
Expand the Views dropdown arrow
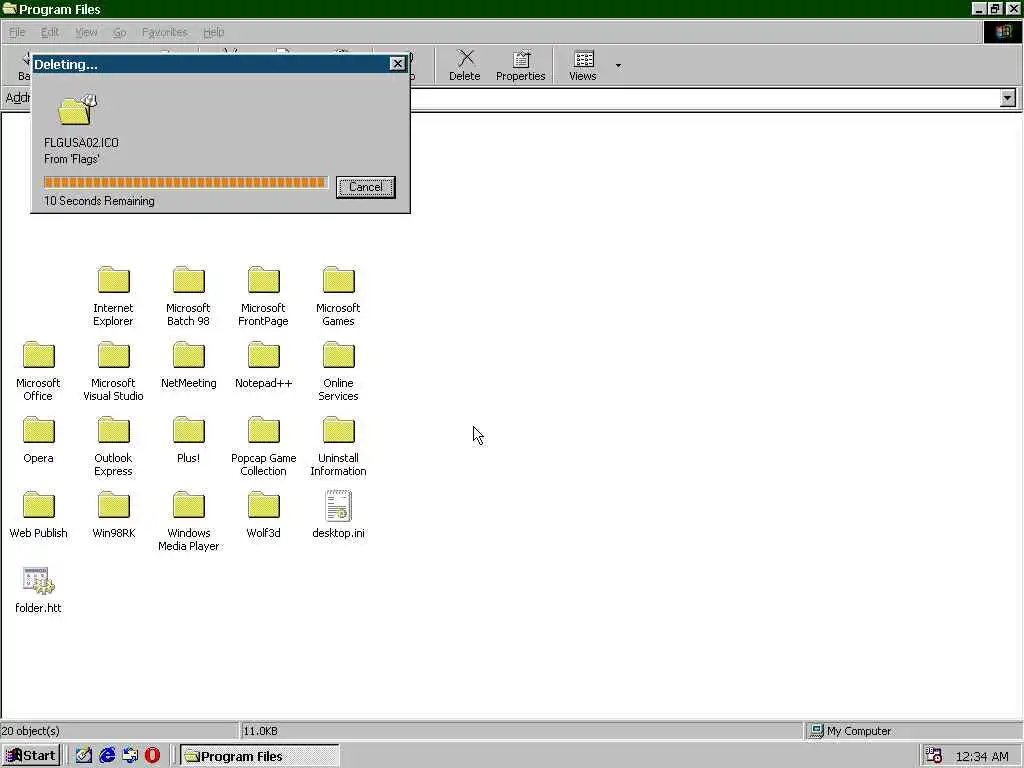pos(618,65)
